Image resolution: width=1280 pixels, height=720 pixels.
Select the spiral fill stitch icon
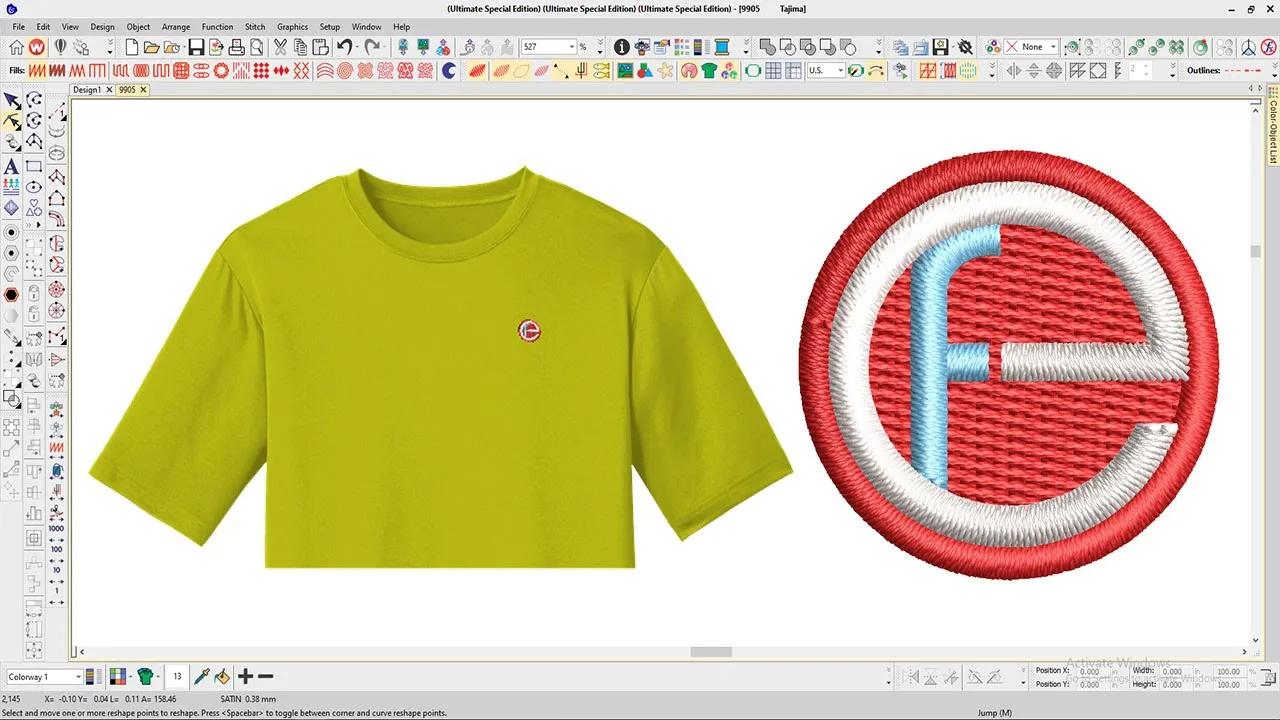coord(344,71)
